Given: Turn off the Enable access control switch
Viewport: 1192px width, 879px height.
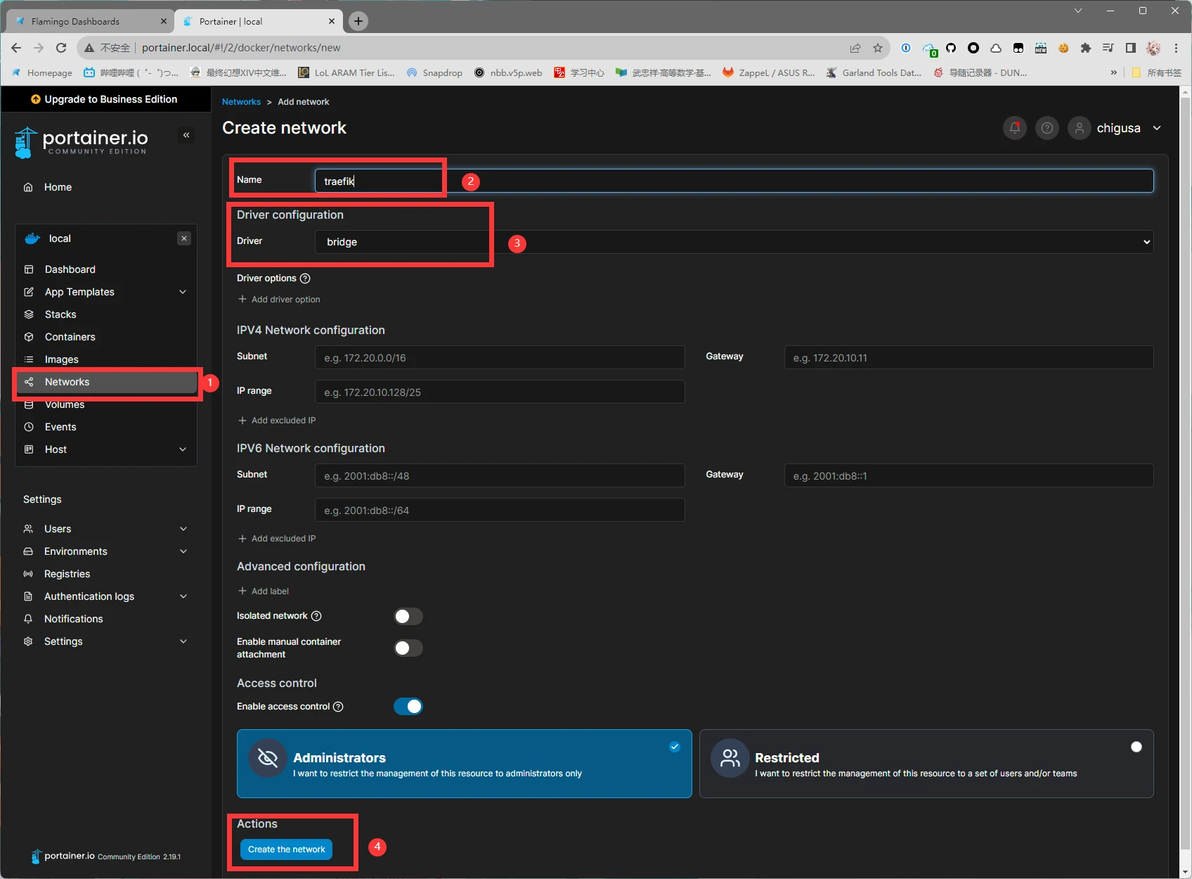Looking at the screenshot, I should tap(408, 706).
